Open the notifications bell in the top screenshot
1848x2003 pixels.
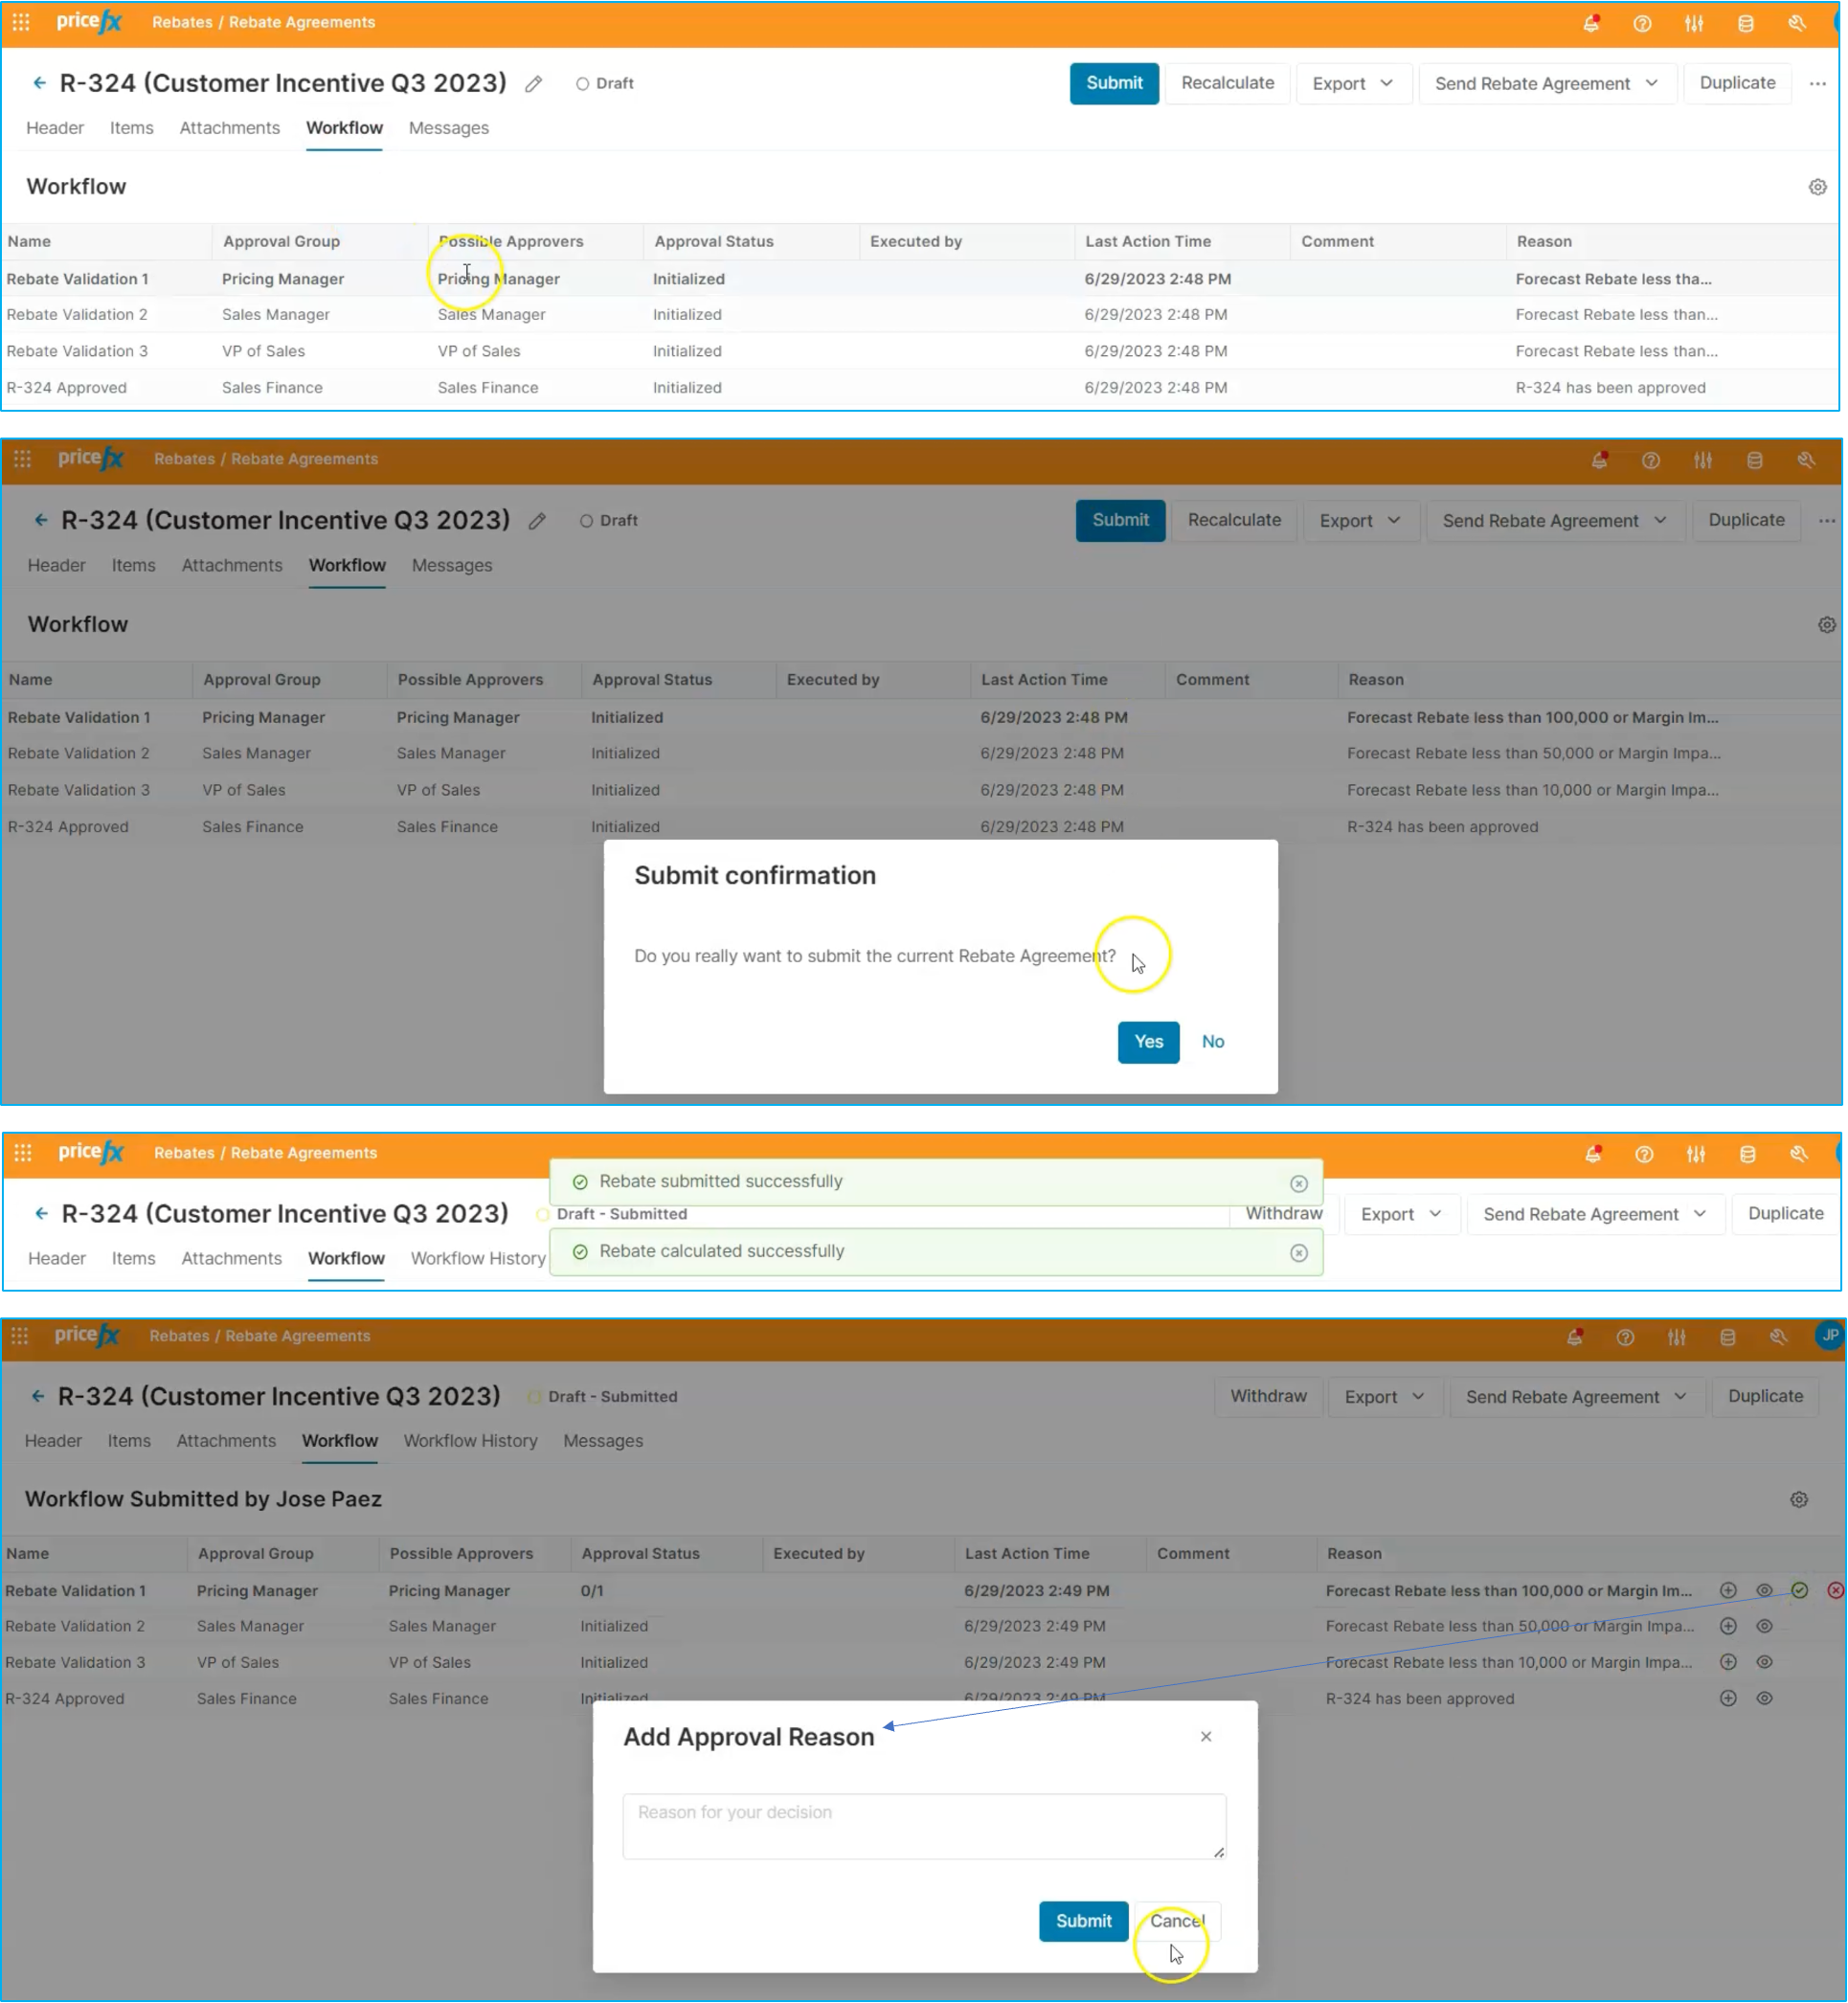pyautogui.click(x=1591, y=23)
